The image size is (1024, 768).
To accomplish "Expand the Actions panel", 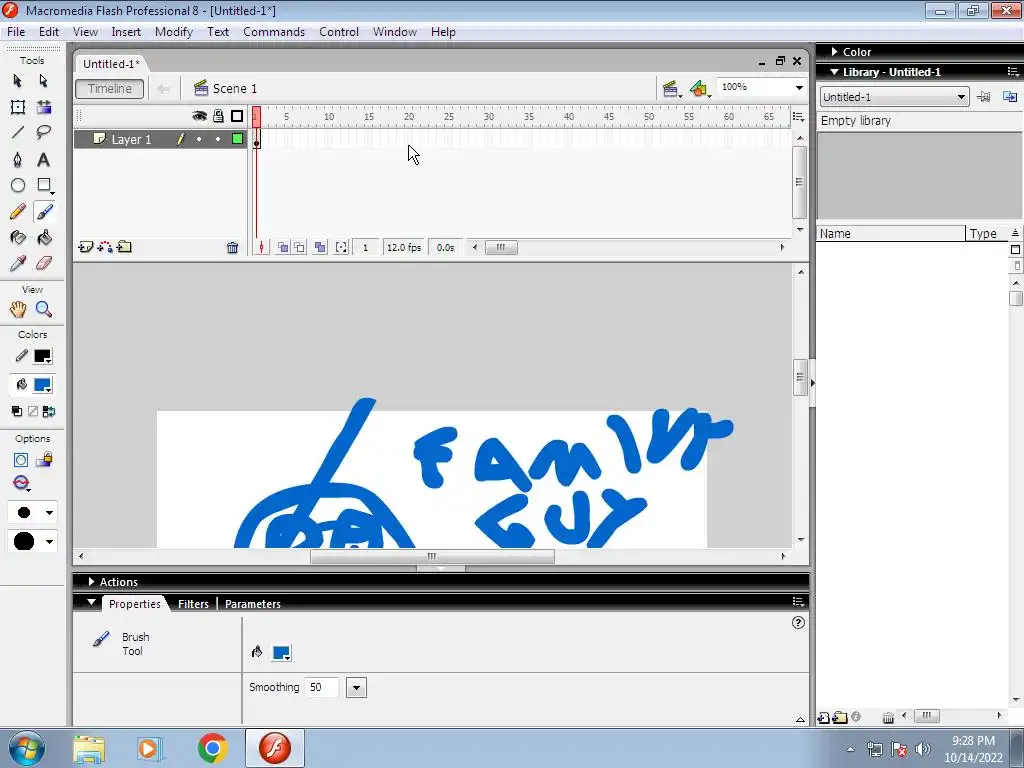I will (x=91, y=581).
